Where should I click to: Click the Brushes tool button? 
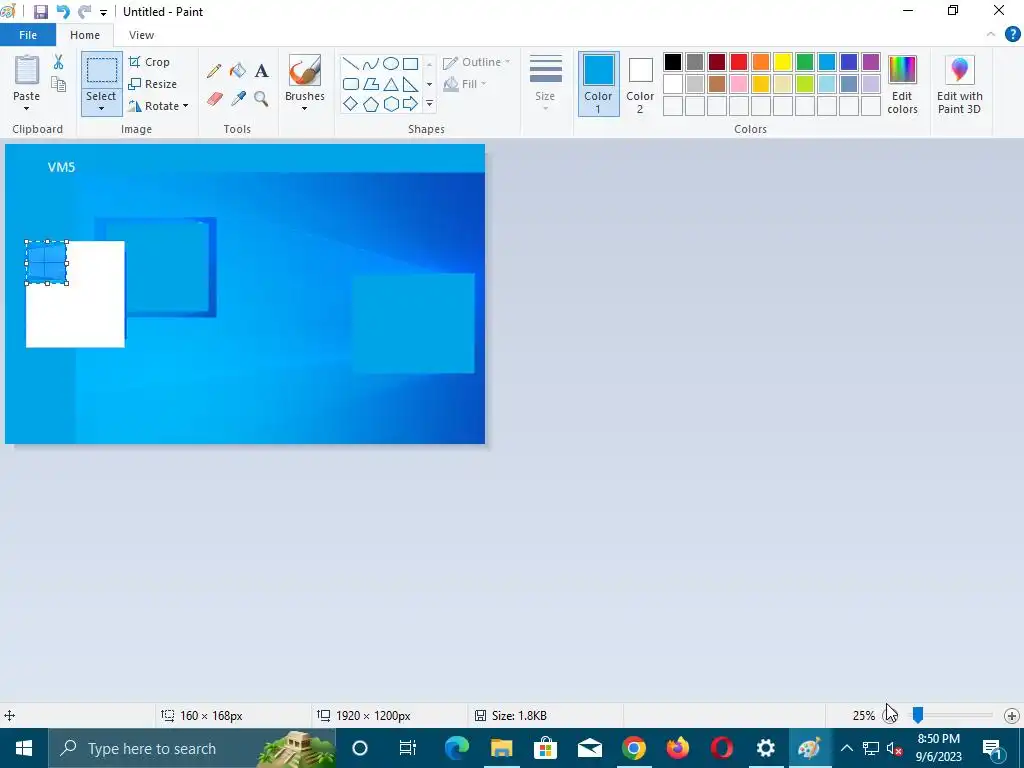click(x=305, y=71)
